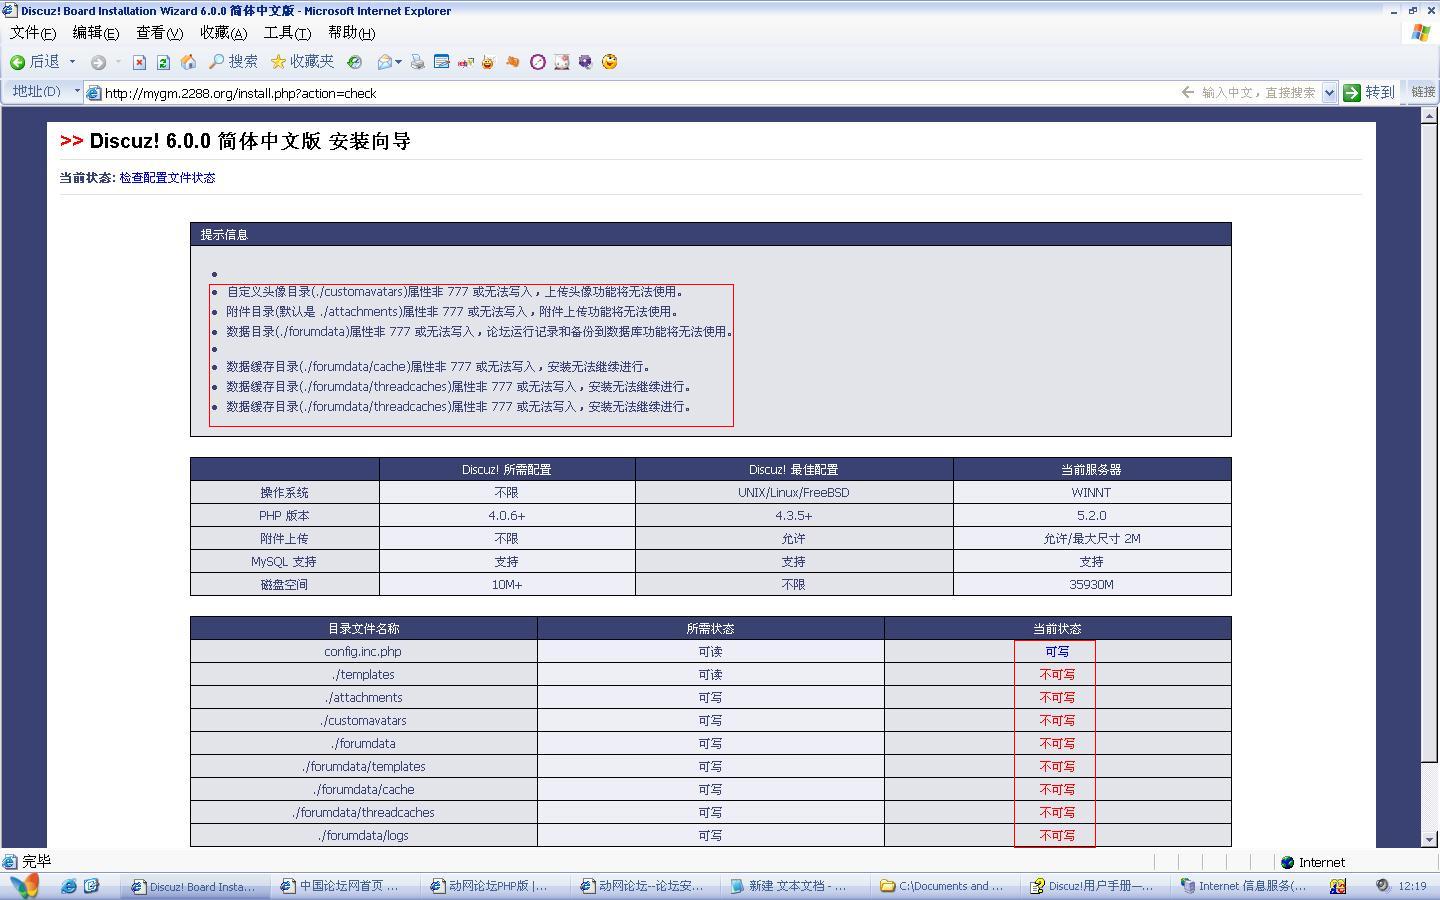Viewport: 1440px width, 900px height.
Task: Click the Edit page icon
Action: pos(441,62)
